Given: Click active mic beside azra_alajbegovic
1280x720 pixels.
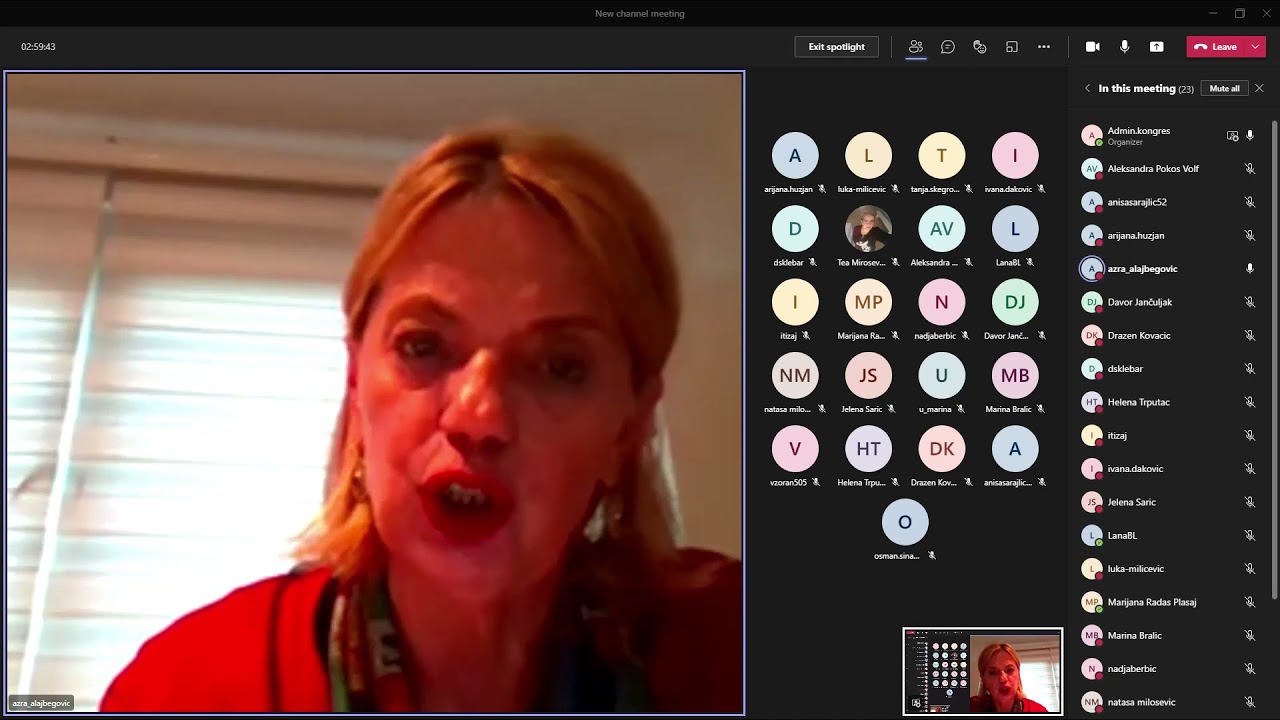Looking at the screenshot, I should click(1250, 269).
